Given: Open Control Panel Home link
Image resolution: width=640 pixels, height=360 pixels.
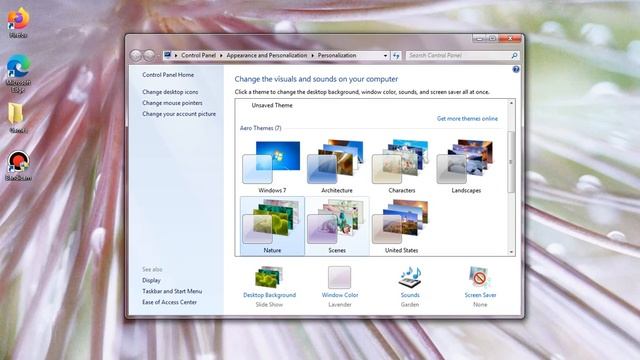Looking at the screenshot, I should tap(168, 75).
